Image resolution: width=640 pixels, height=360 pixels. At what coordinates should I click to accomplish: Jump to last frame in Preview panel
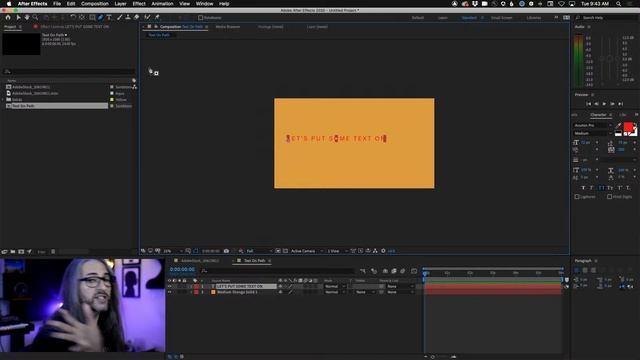click(x=620, y=104)
